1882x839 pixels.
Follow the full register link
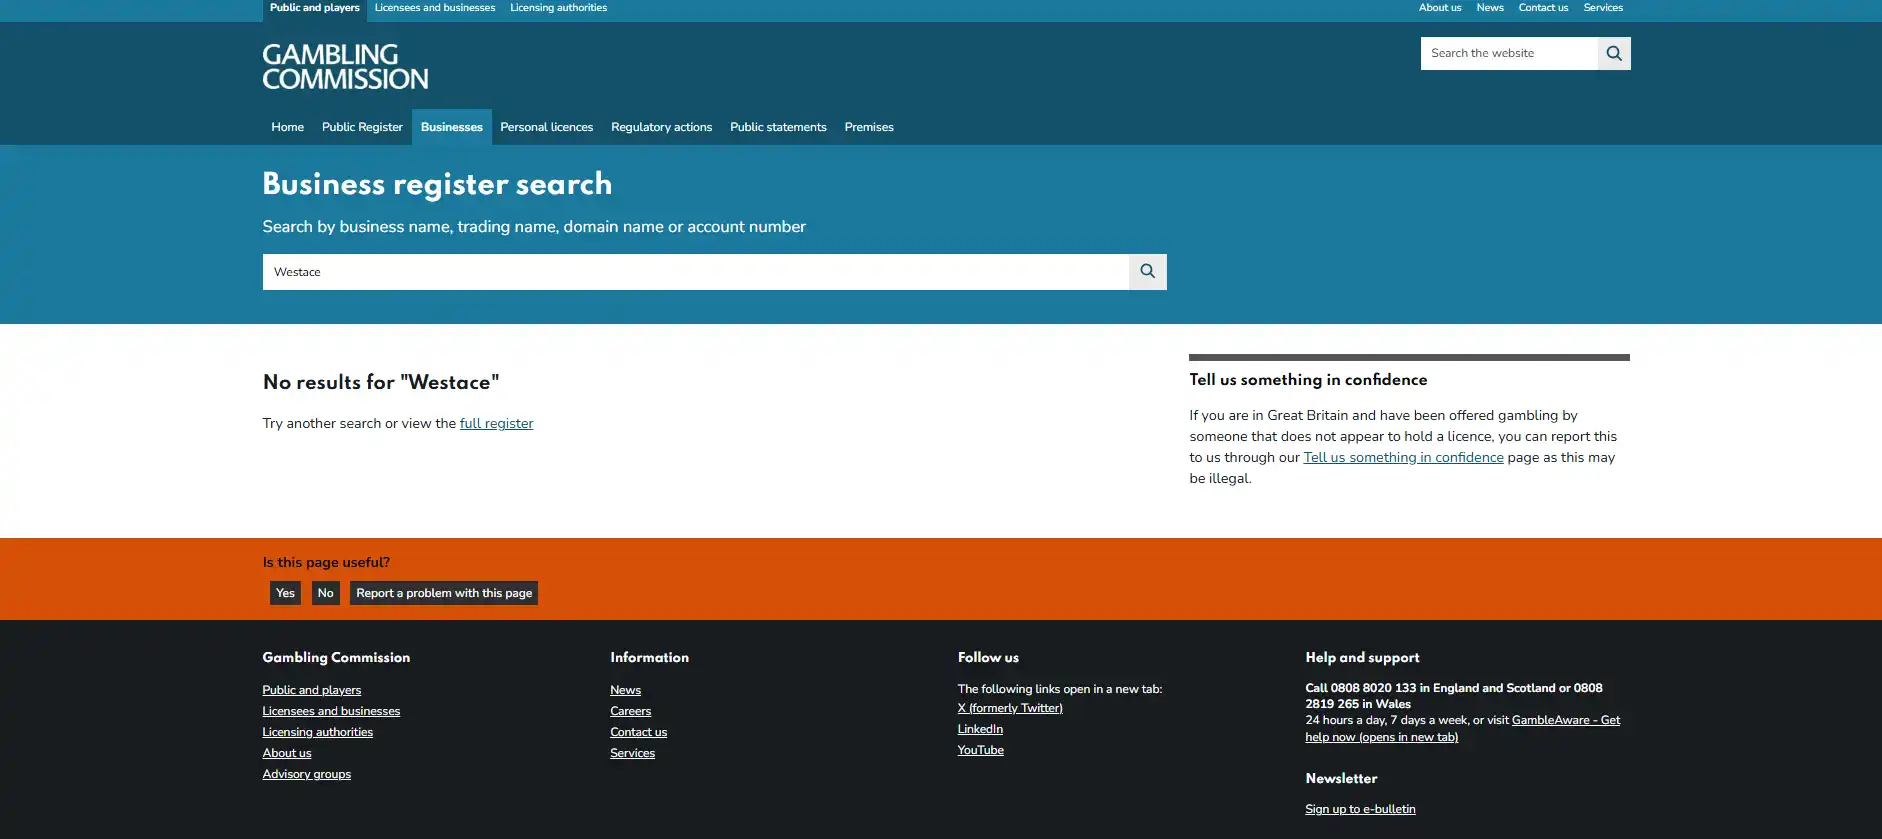pos(497,423)
